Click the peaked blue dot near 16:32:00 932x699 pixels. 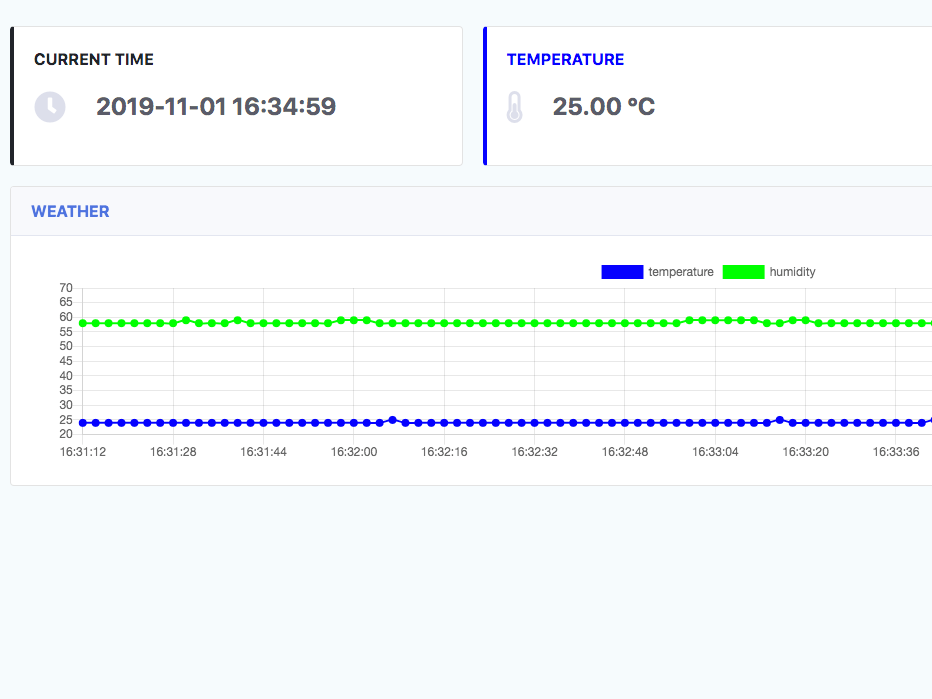[392, 419]
